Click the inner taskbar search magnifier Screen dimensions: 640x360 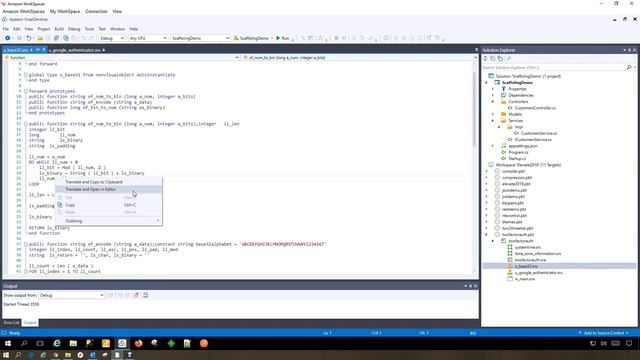coord(24,343)
